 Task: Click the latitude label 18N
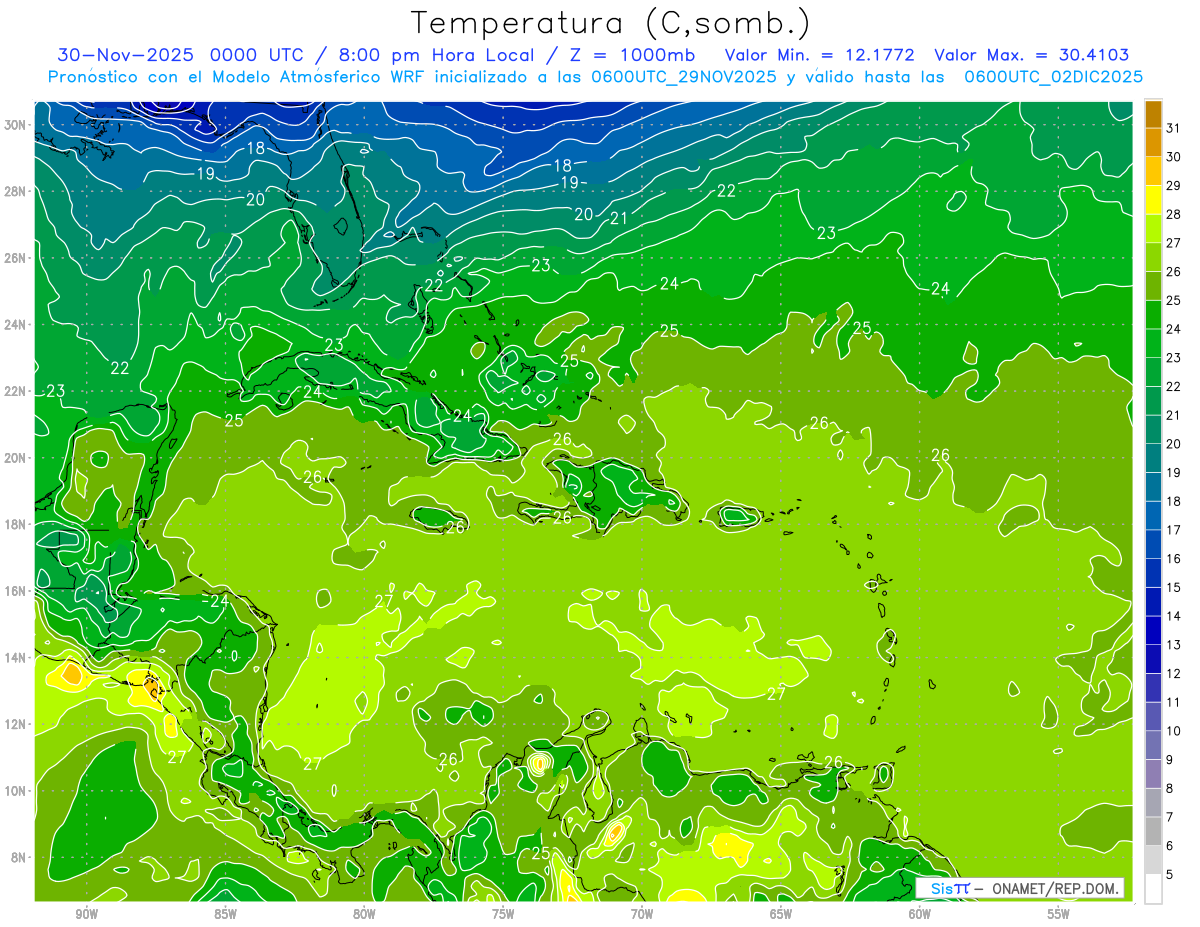14,524
